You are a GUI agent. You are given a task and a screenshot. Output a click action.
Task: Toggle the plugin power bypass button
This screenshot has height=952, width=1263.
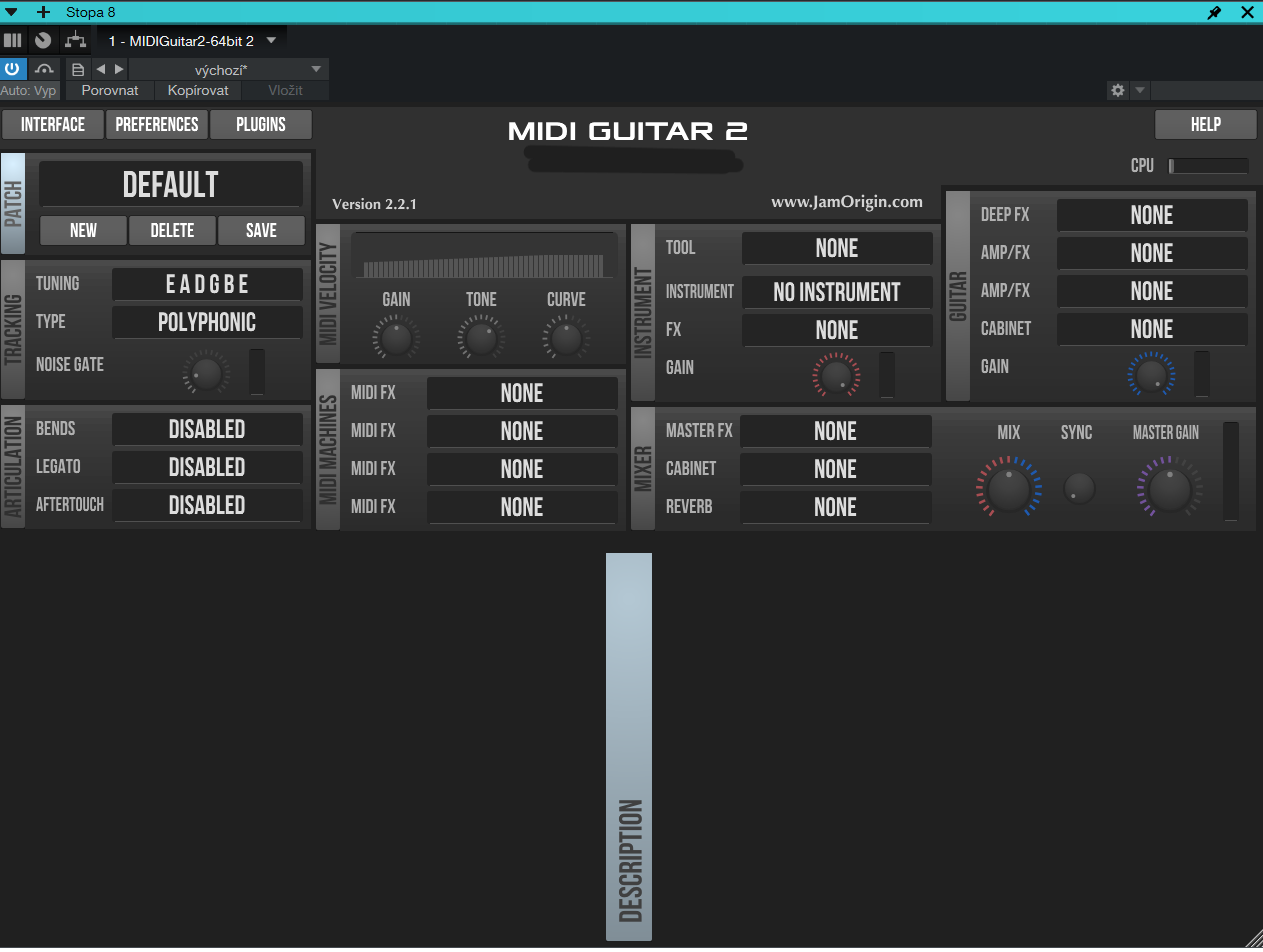point(13,69)
